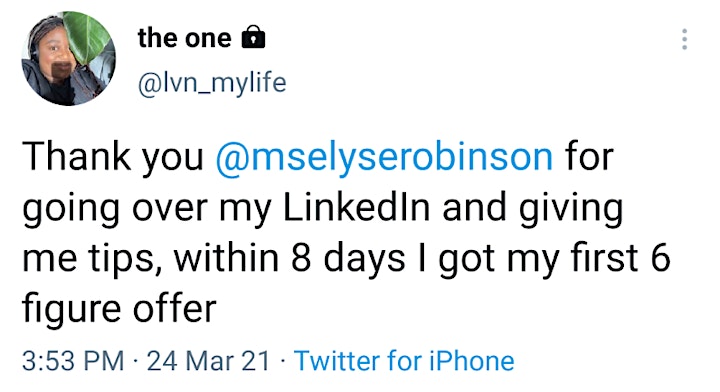
Task: Click the "figure offer" last line
Action: [x=119, y=308]
